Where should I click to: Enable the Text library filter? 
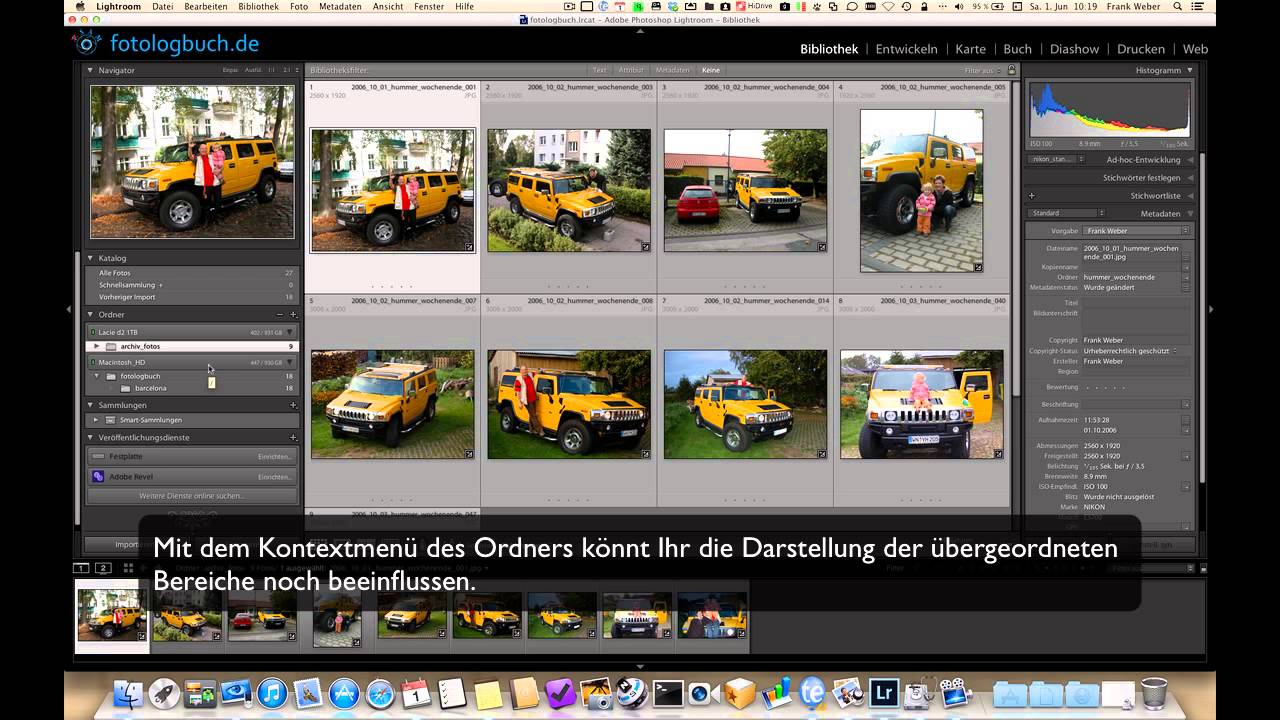point(599,70)
